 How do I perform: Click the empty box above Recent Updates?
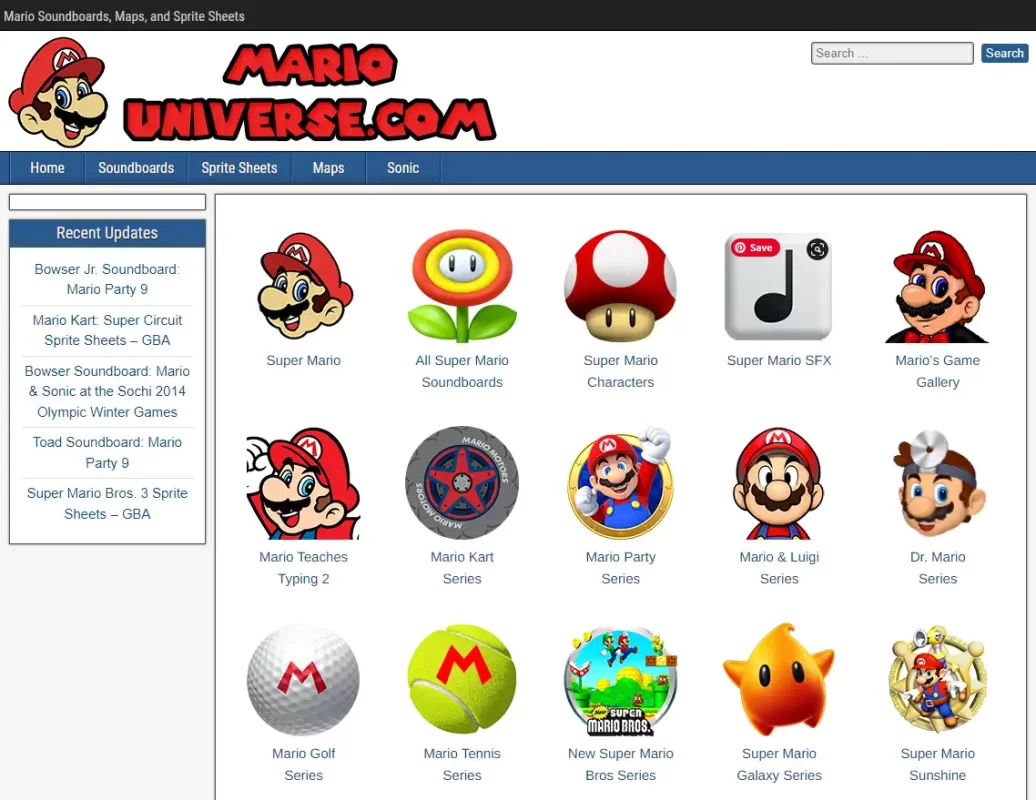point(107,202)
